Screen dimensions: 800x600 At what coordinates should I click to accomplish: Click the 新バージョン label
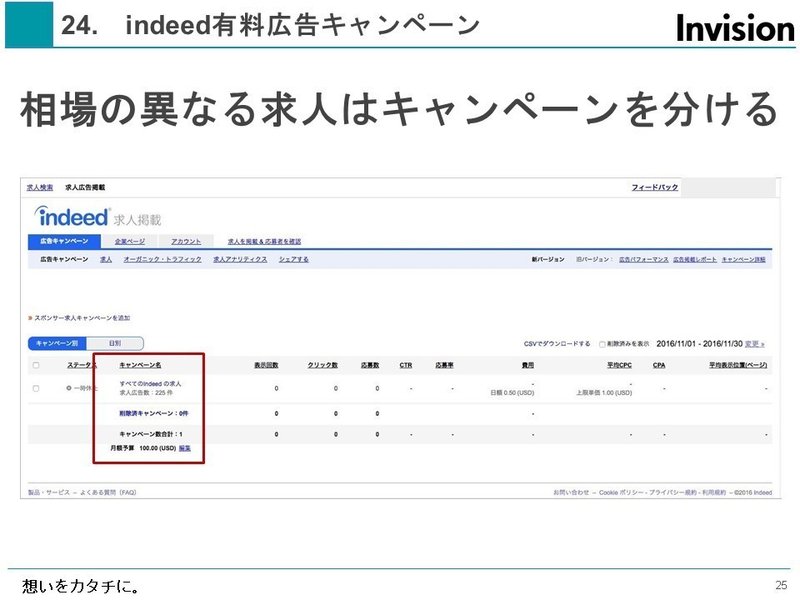click(x=548, y=259)
